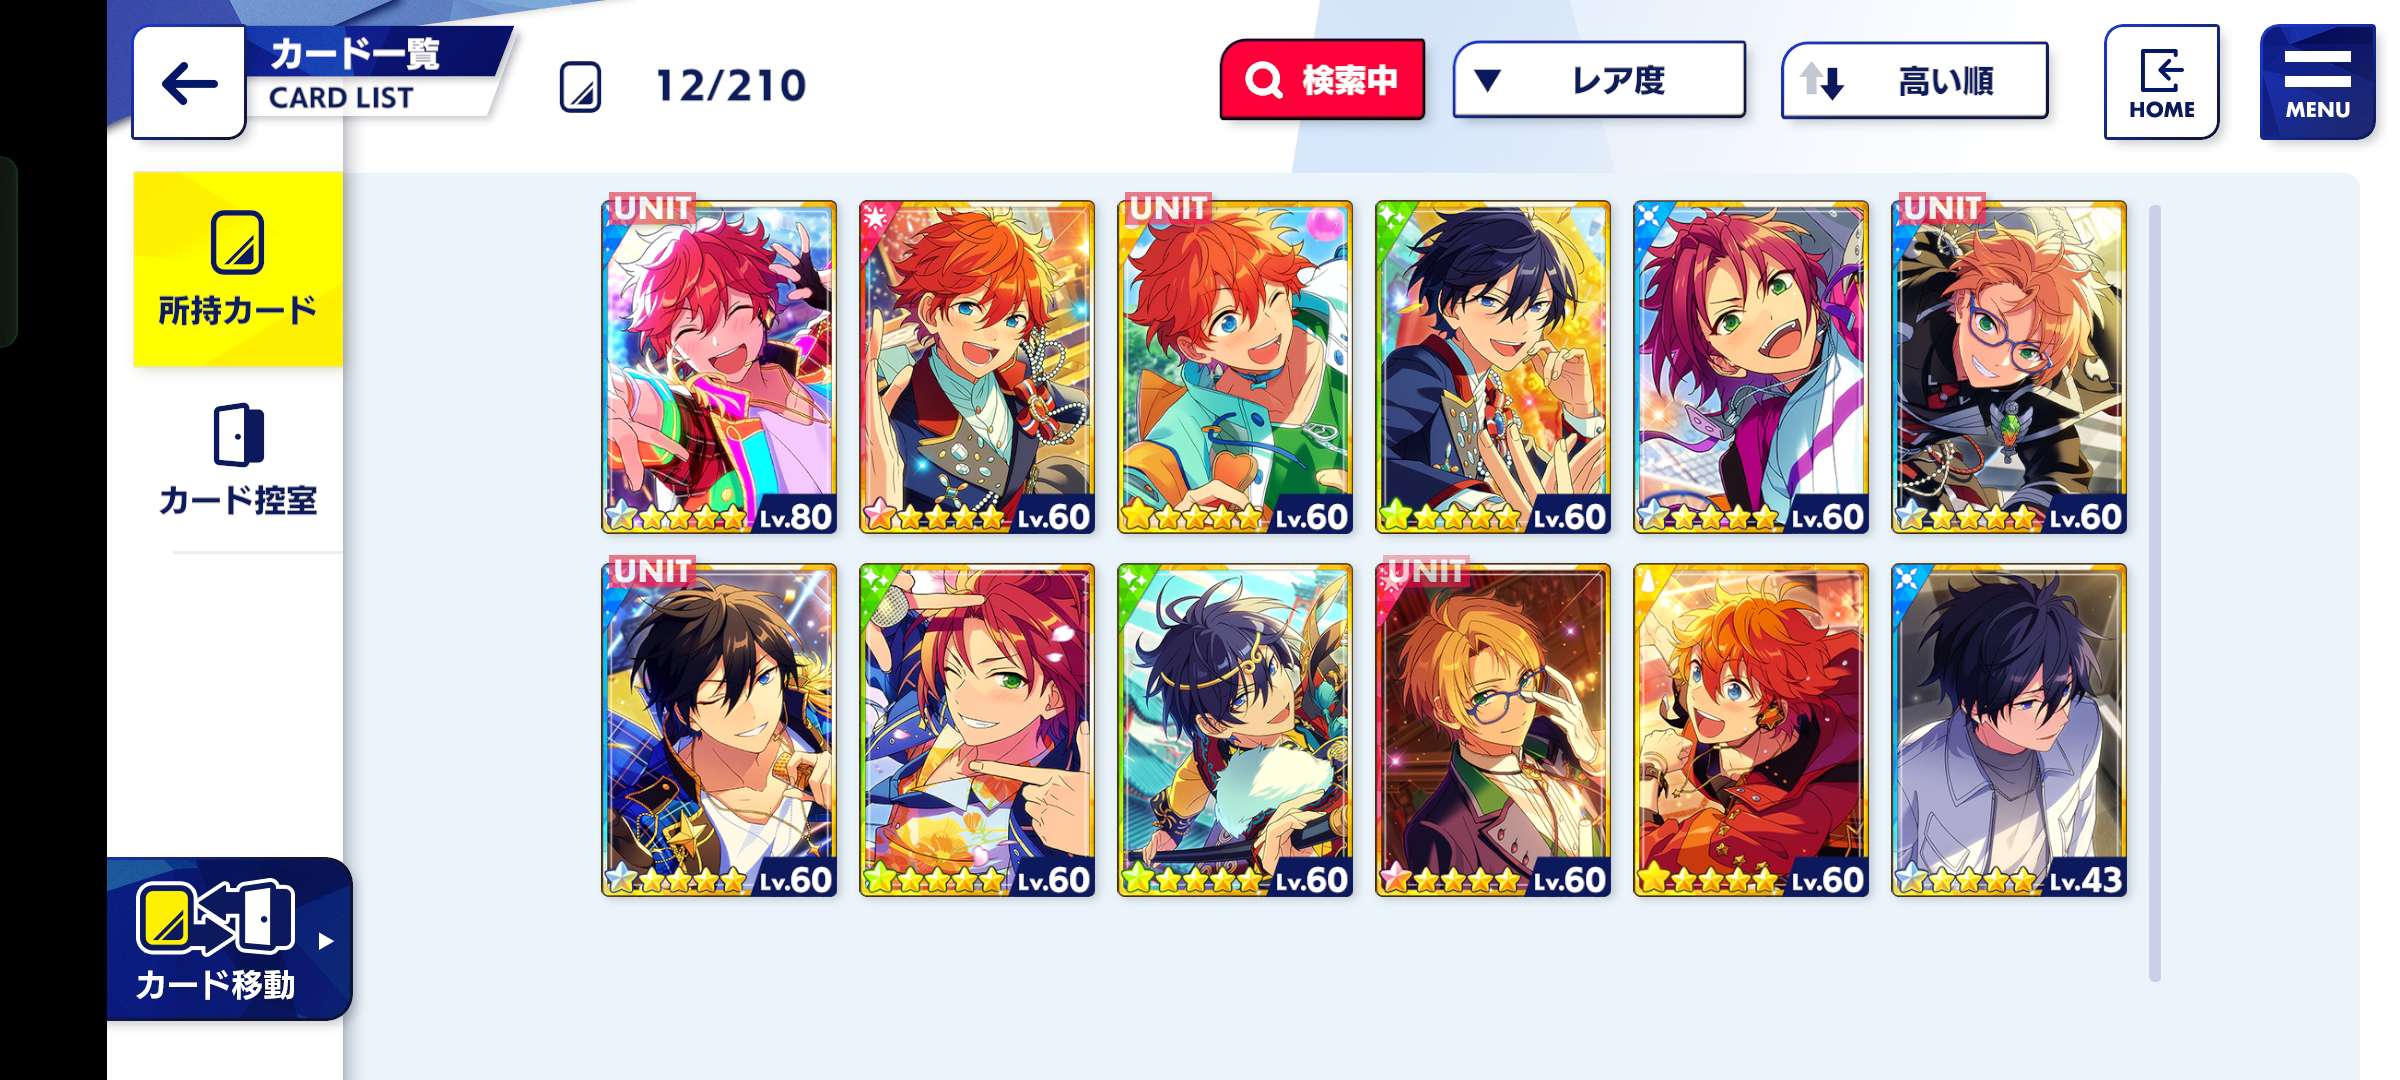Select the Lv.80 card thumbnail
The height and width of the screenshot is (1080, 2400).
point(719,367)
